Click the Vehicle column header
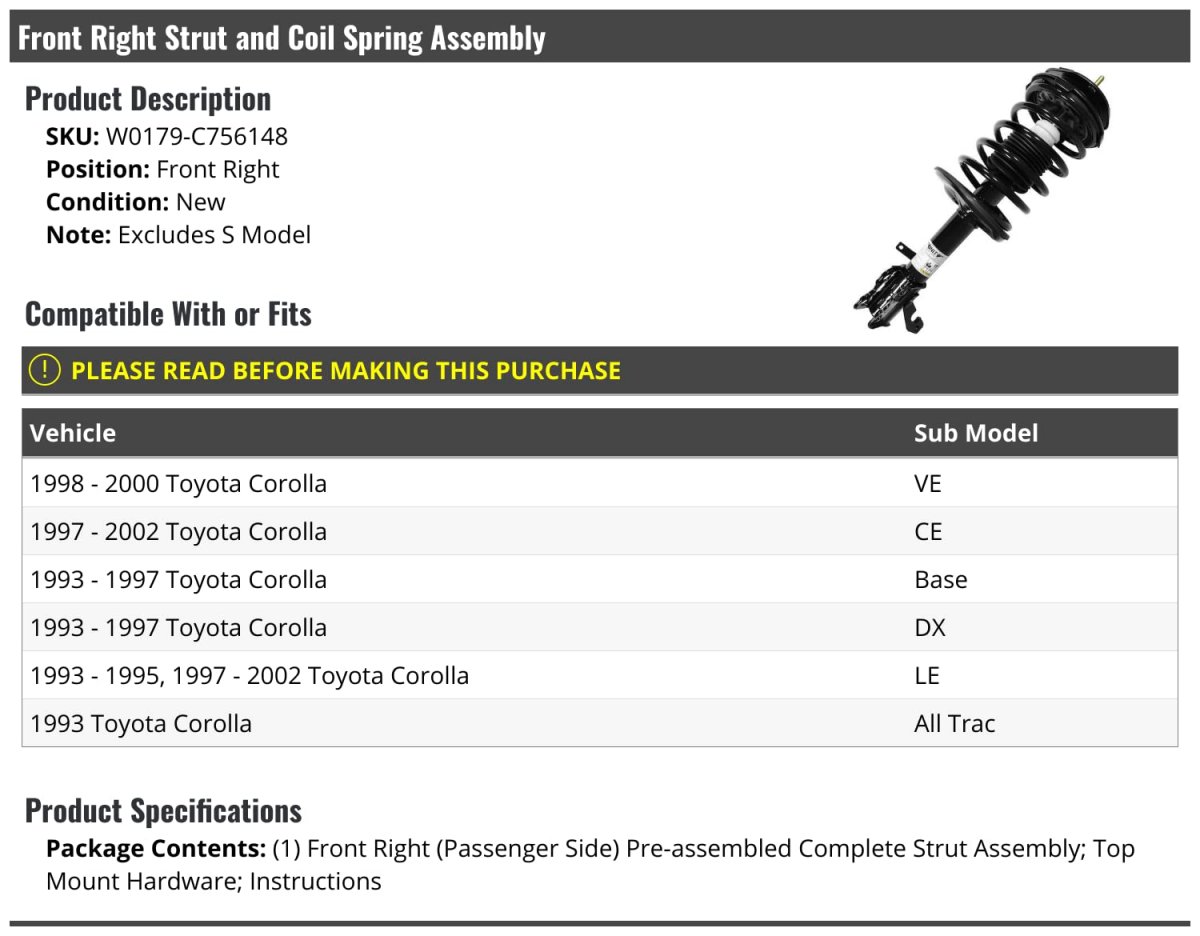1200x936 pixels. pos(73,433)
